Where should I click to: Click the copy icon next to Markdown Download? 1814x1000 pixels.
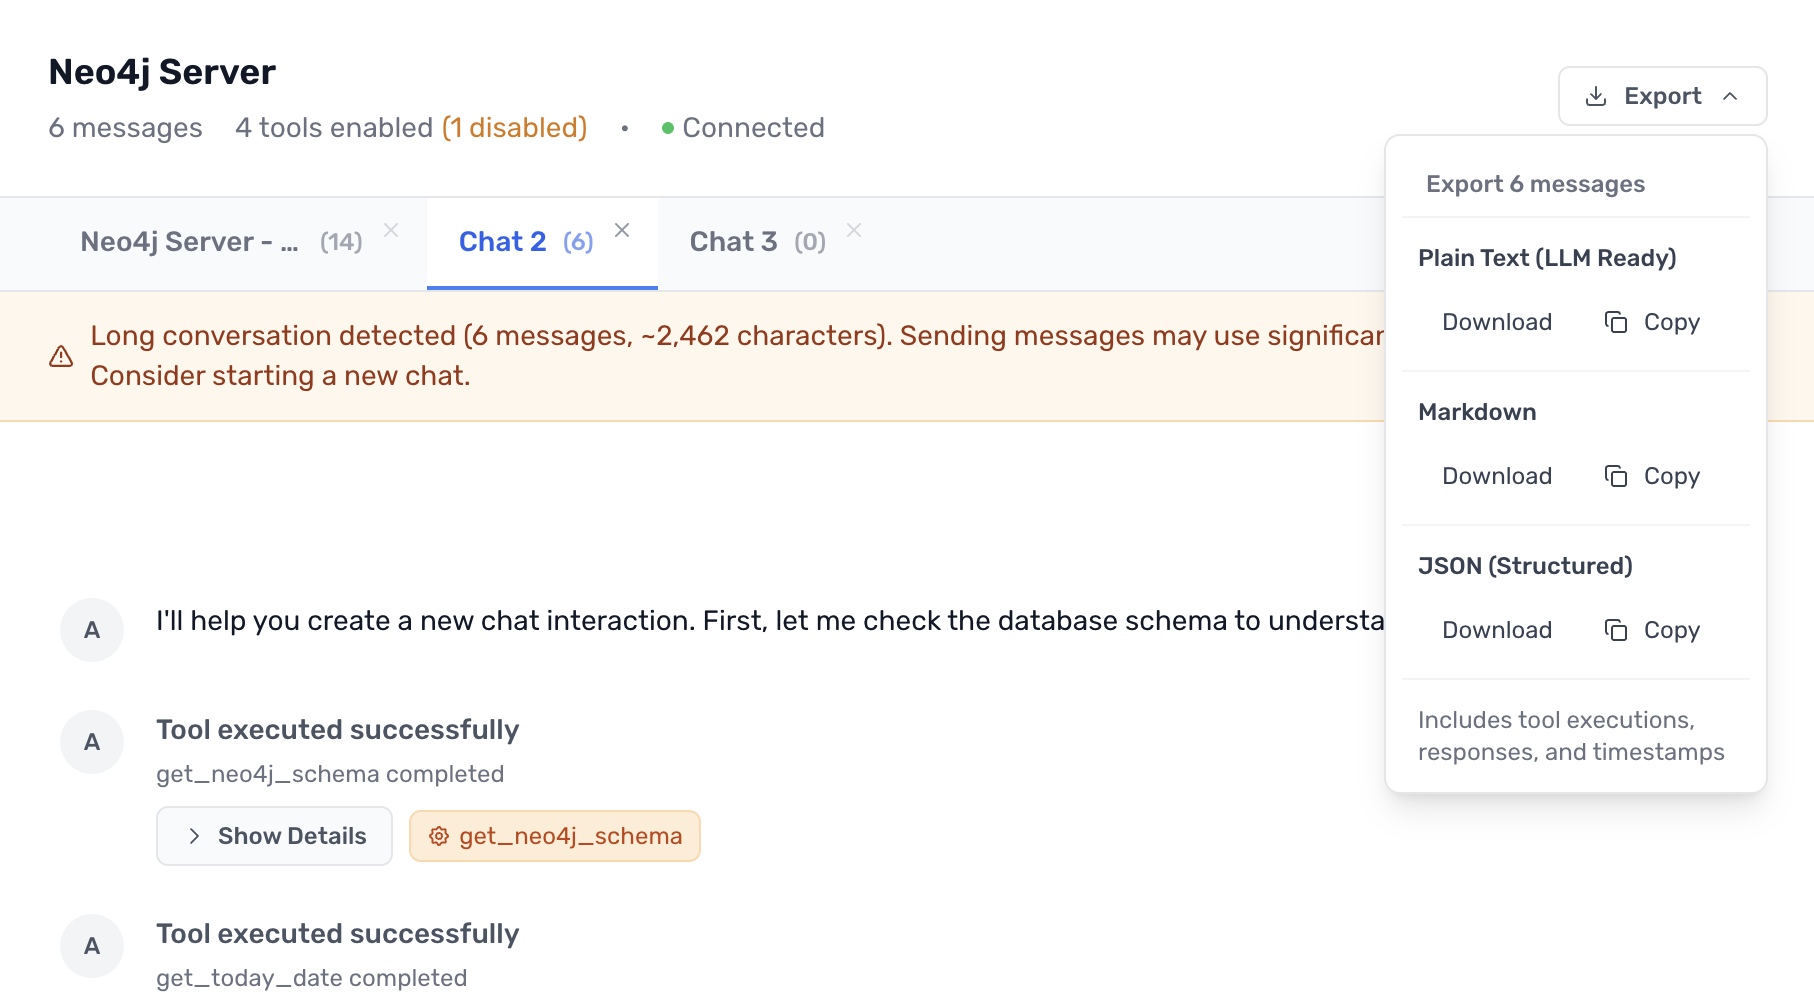tap(1616, 476)
